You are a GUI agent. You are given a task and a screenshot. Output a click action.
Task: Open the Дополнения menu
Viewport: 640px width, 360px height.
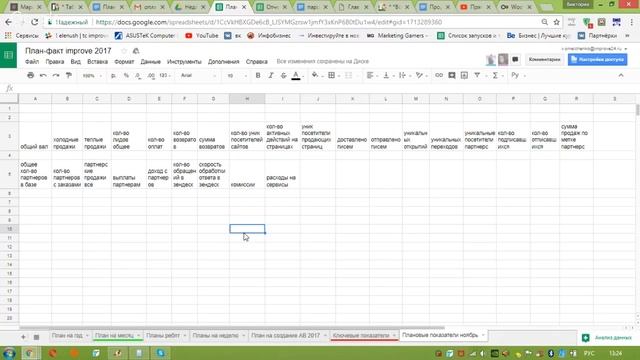pos(224,62)
